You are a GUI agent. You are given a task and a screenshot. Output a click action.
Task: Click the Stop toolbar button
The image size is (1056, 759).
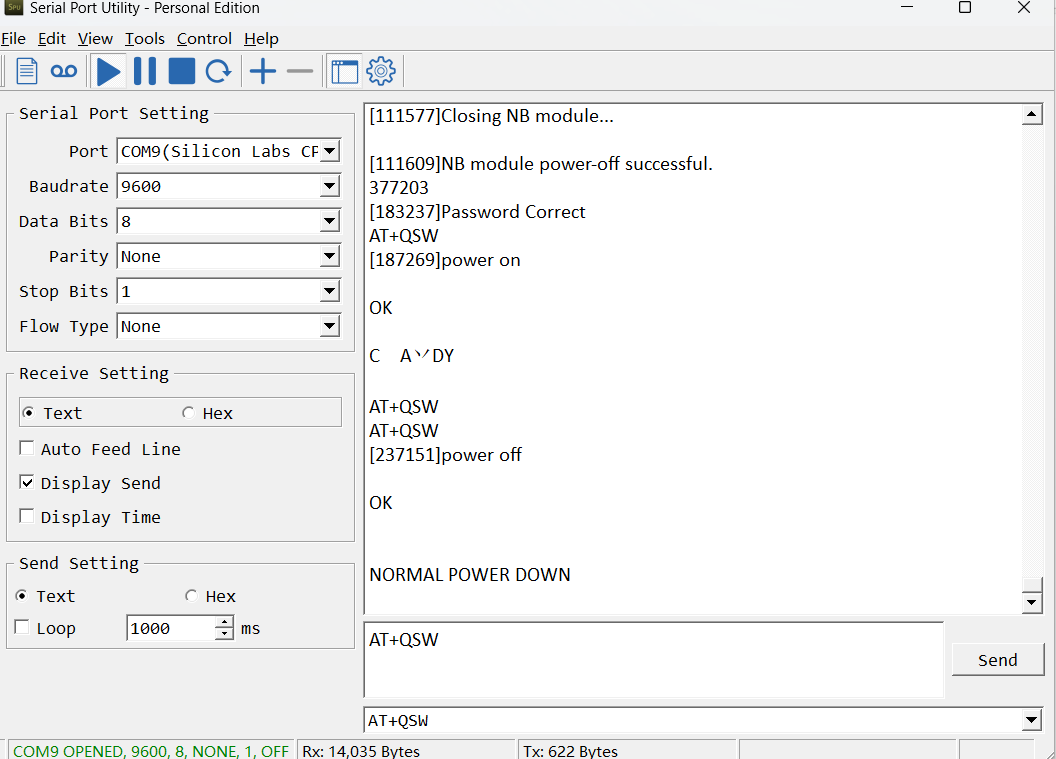click(x=182, y=71)
